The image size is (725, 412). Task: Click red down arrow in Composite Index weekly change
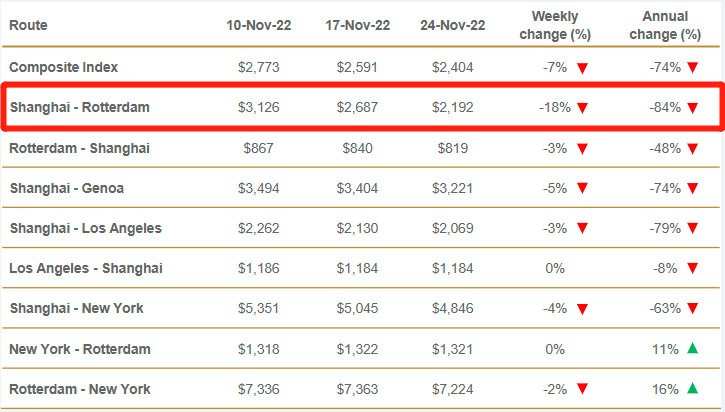582,68
